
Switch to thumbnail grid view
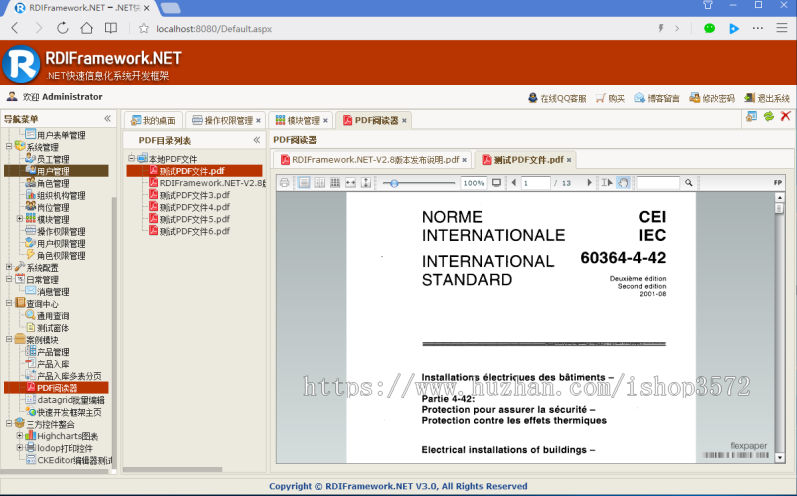point(335,182)
